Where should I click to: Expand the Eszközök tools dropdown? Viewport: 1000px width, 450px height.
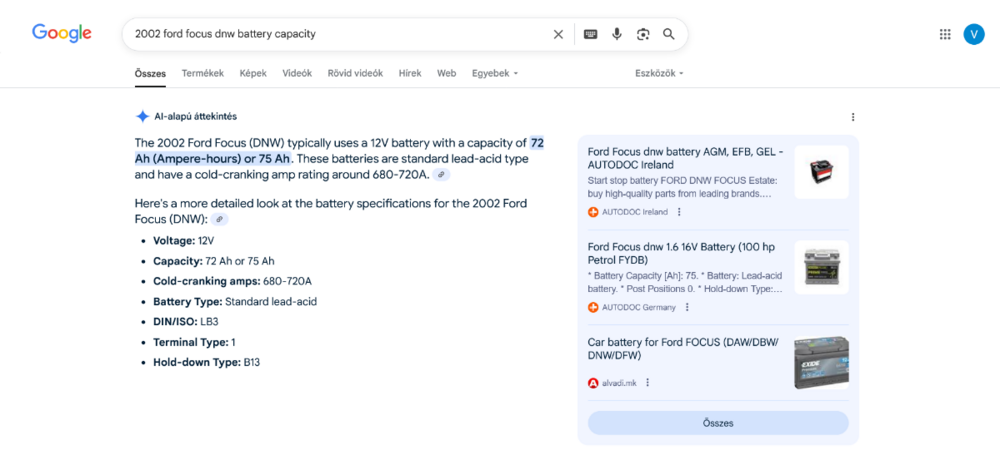(x=659, y=73)
